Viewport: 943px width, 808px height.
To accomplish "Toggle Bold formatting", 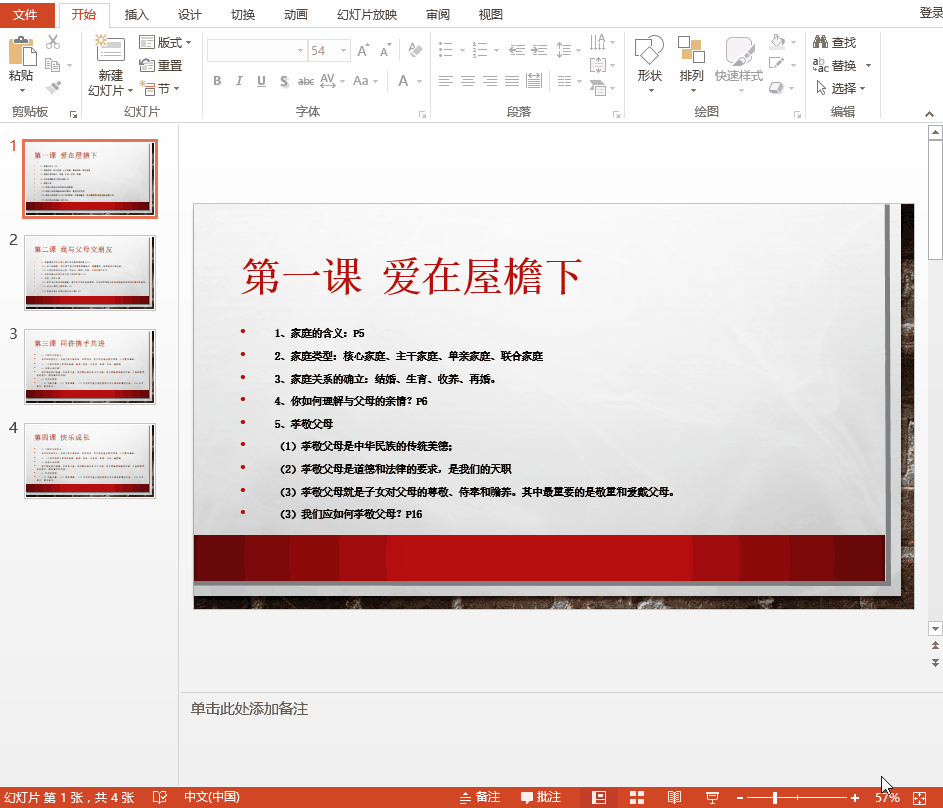I will tap(217, 81).
